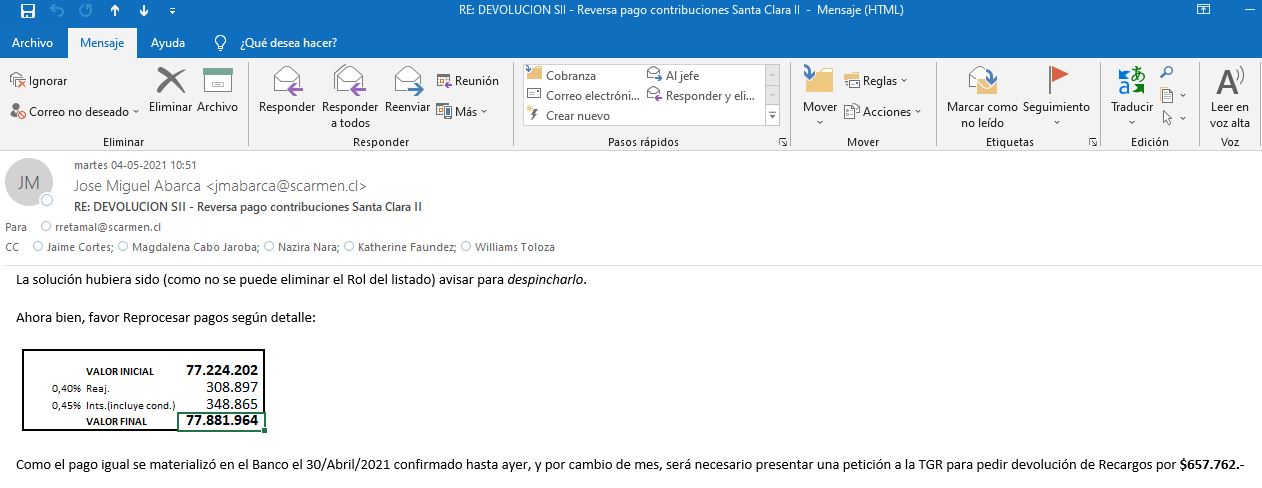
Task: Click the presence indicator next to Jaime Cortes
Action: point(38,247)
